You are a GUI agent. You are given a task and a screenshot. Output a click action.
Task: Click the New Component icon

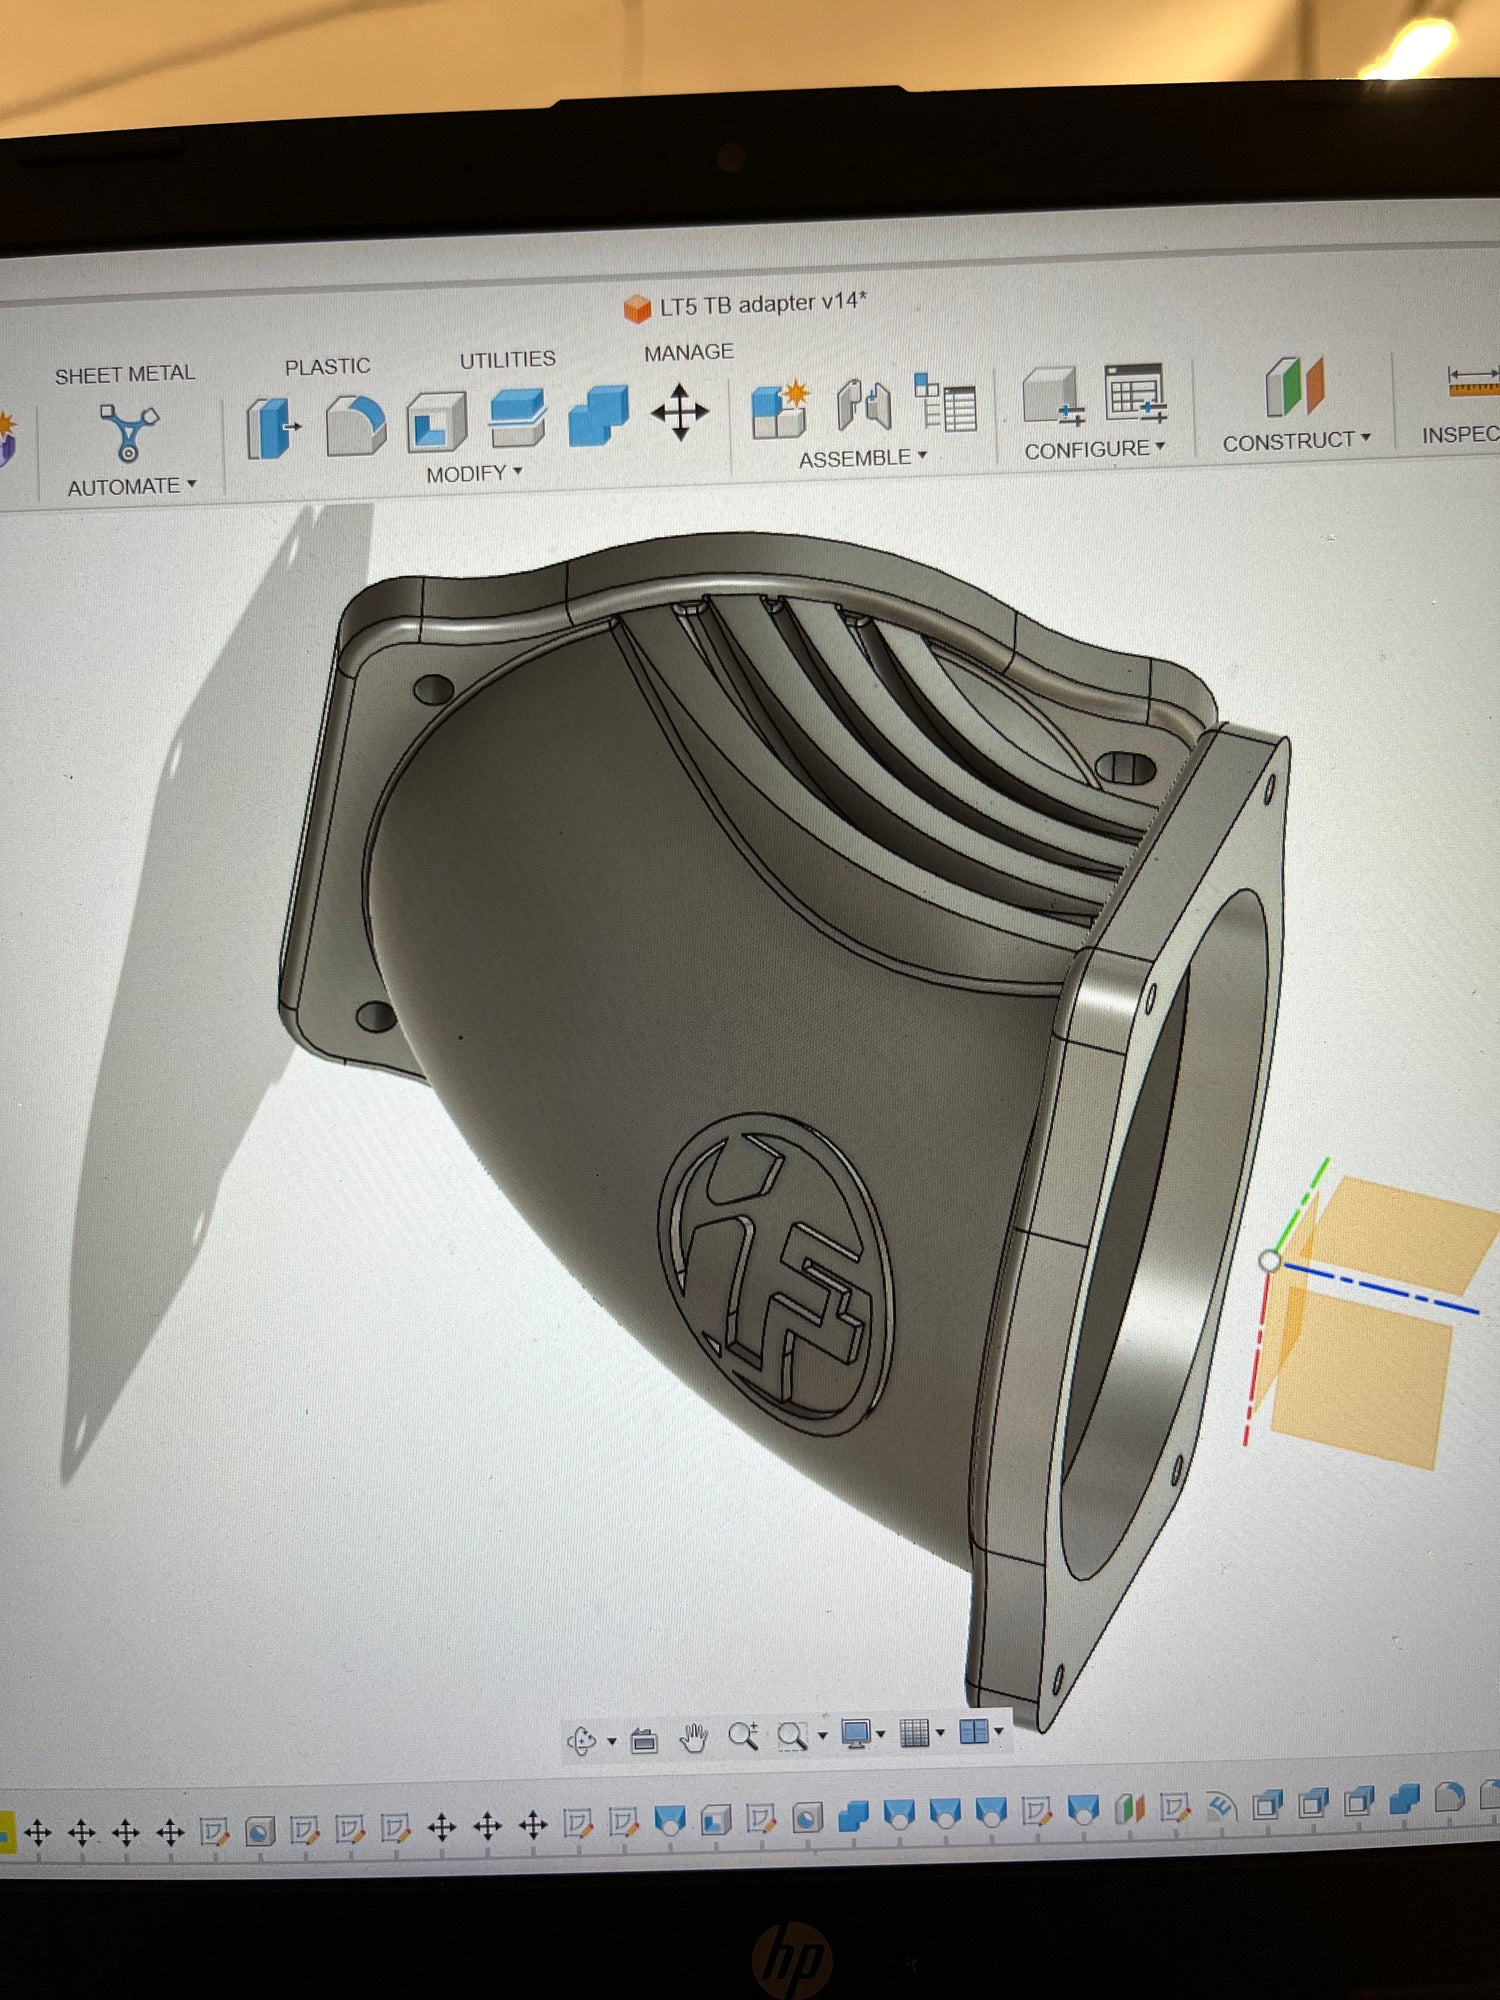779,408
